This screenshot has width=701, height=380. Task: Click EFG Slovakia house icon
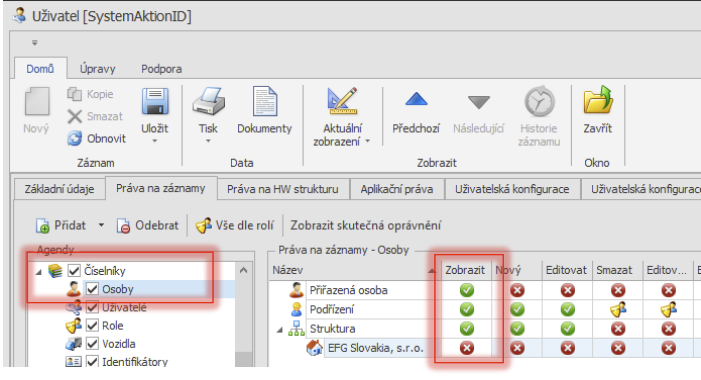(x=314, y=348)
